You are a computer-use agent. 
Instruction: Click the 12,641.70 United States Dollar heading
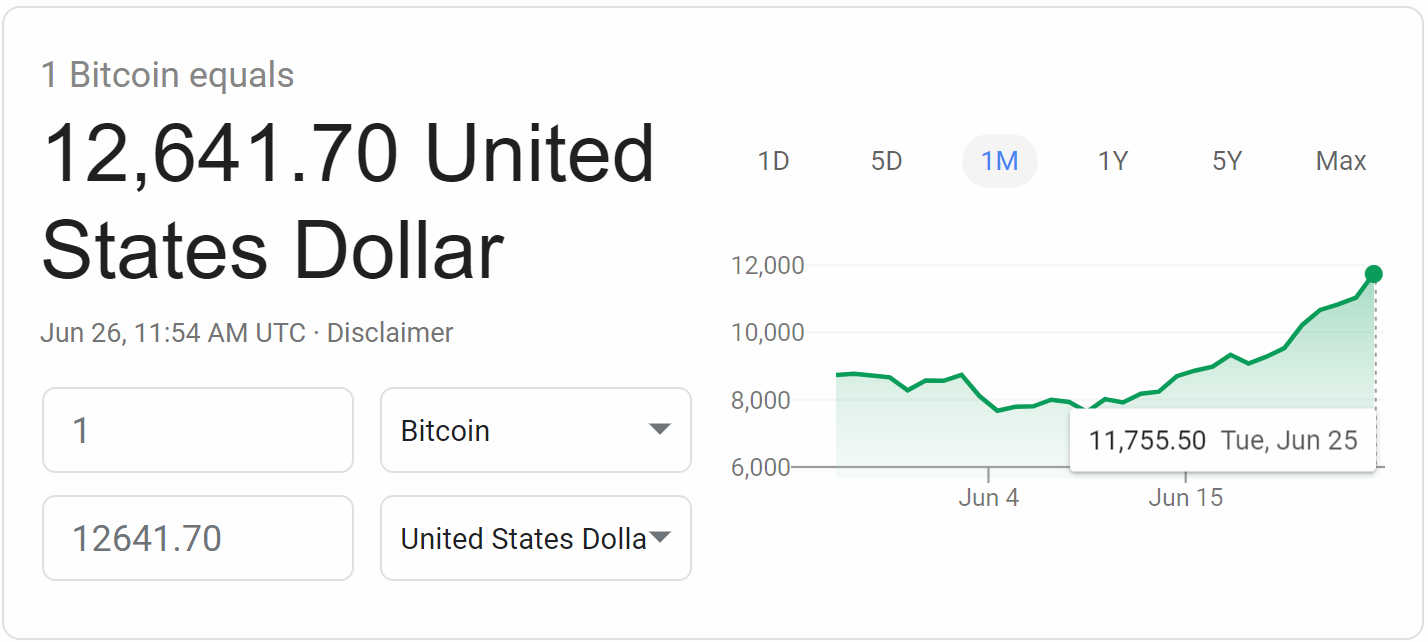[x=347, y=200]
